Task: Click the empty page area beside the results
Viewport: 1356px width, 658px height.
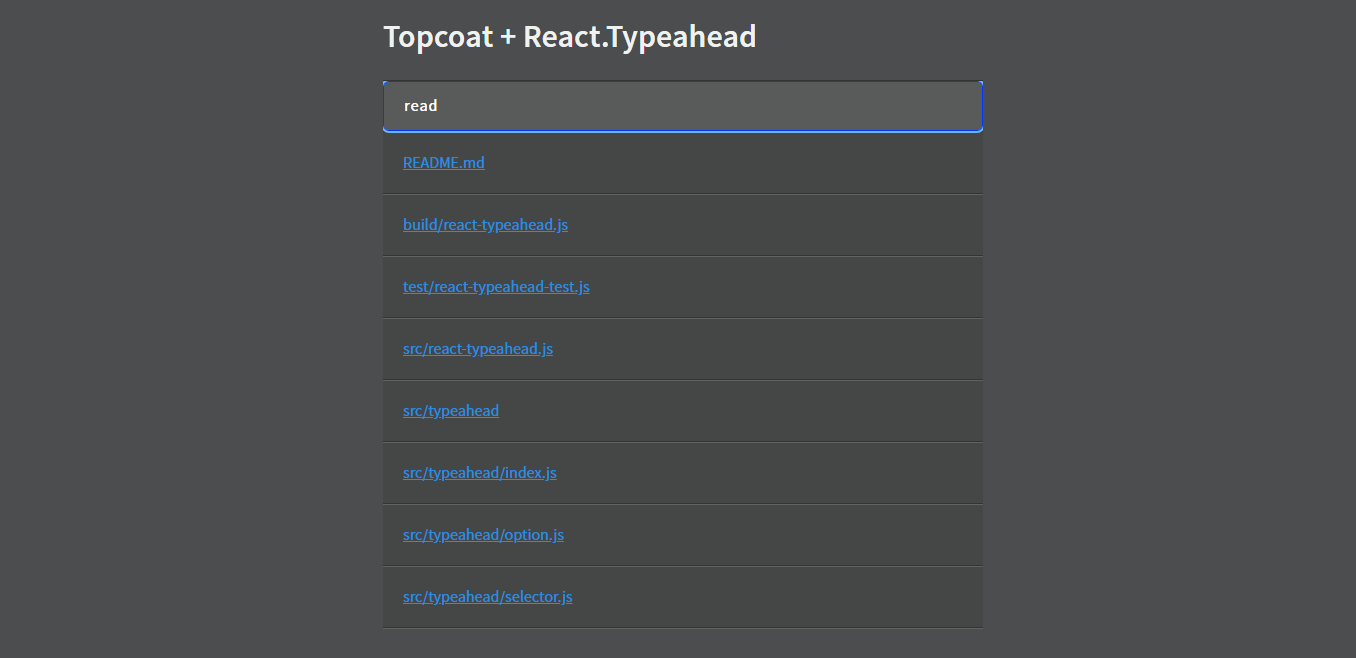Action: click(x=1150, y=350)
